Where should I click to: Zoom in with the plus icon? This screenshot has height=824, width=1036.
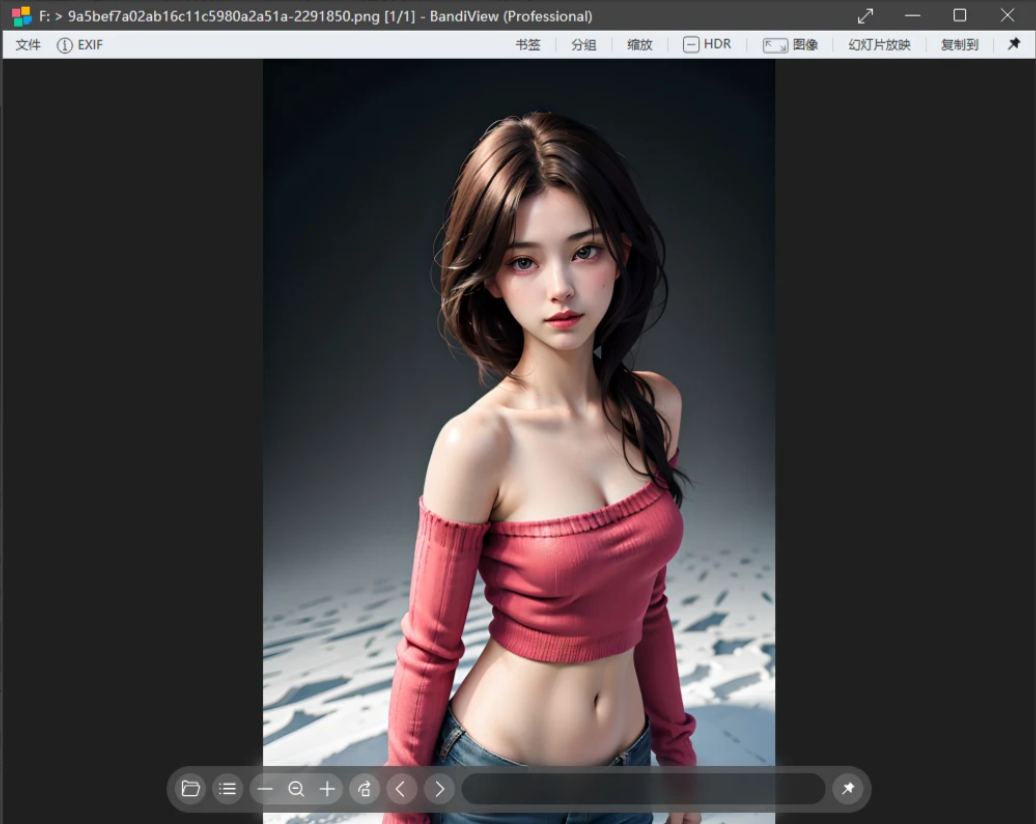327,789
